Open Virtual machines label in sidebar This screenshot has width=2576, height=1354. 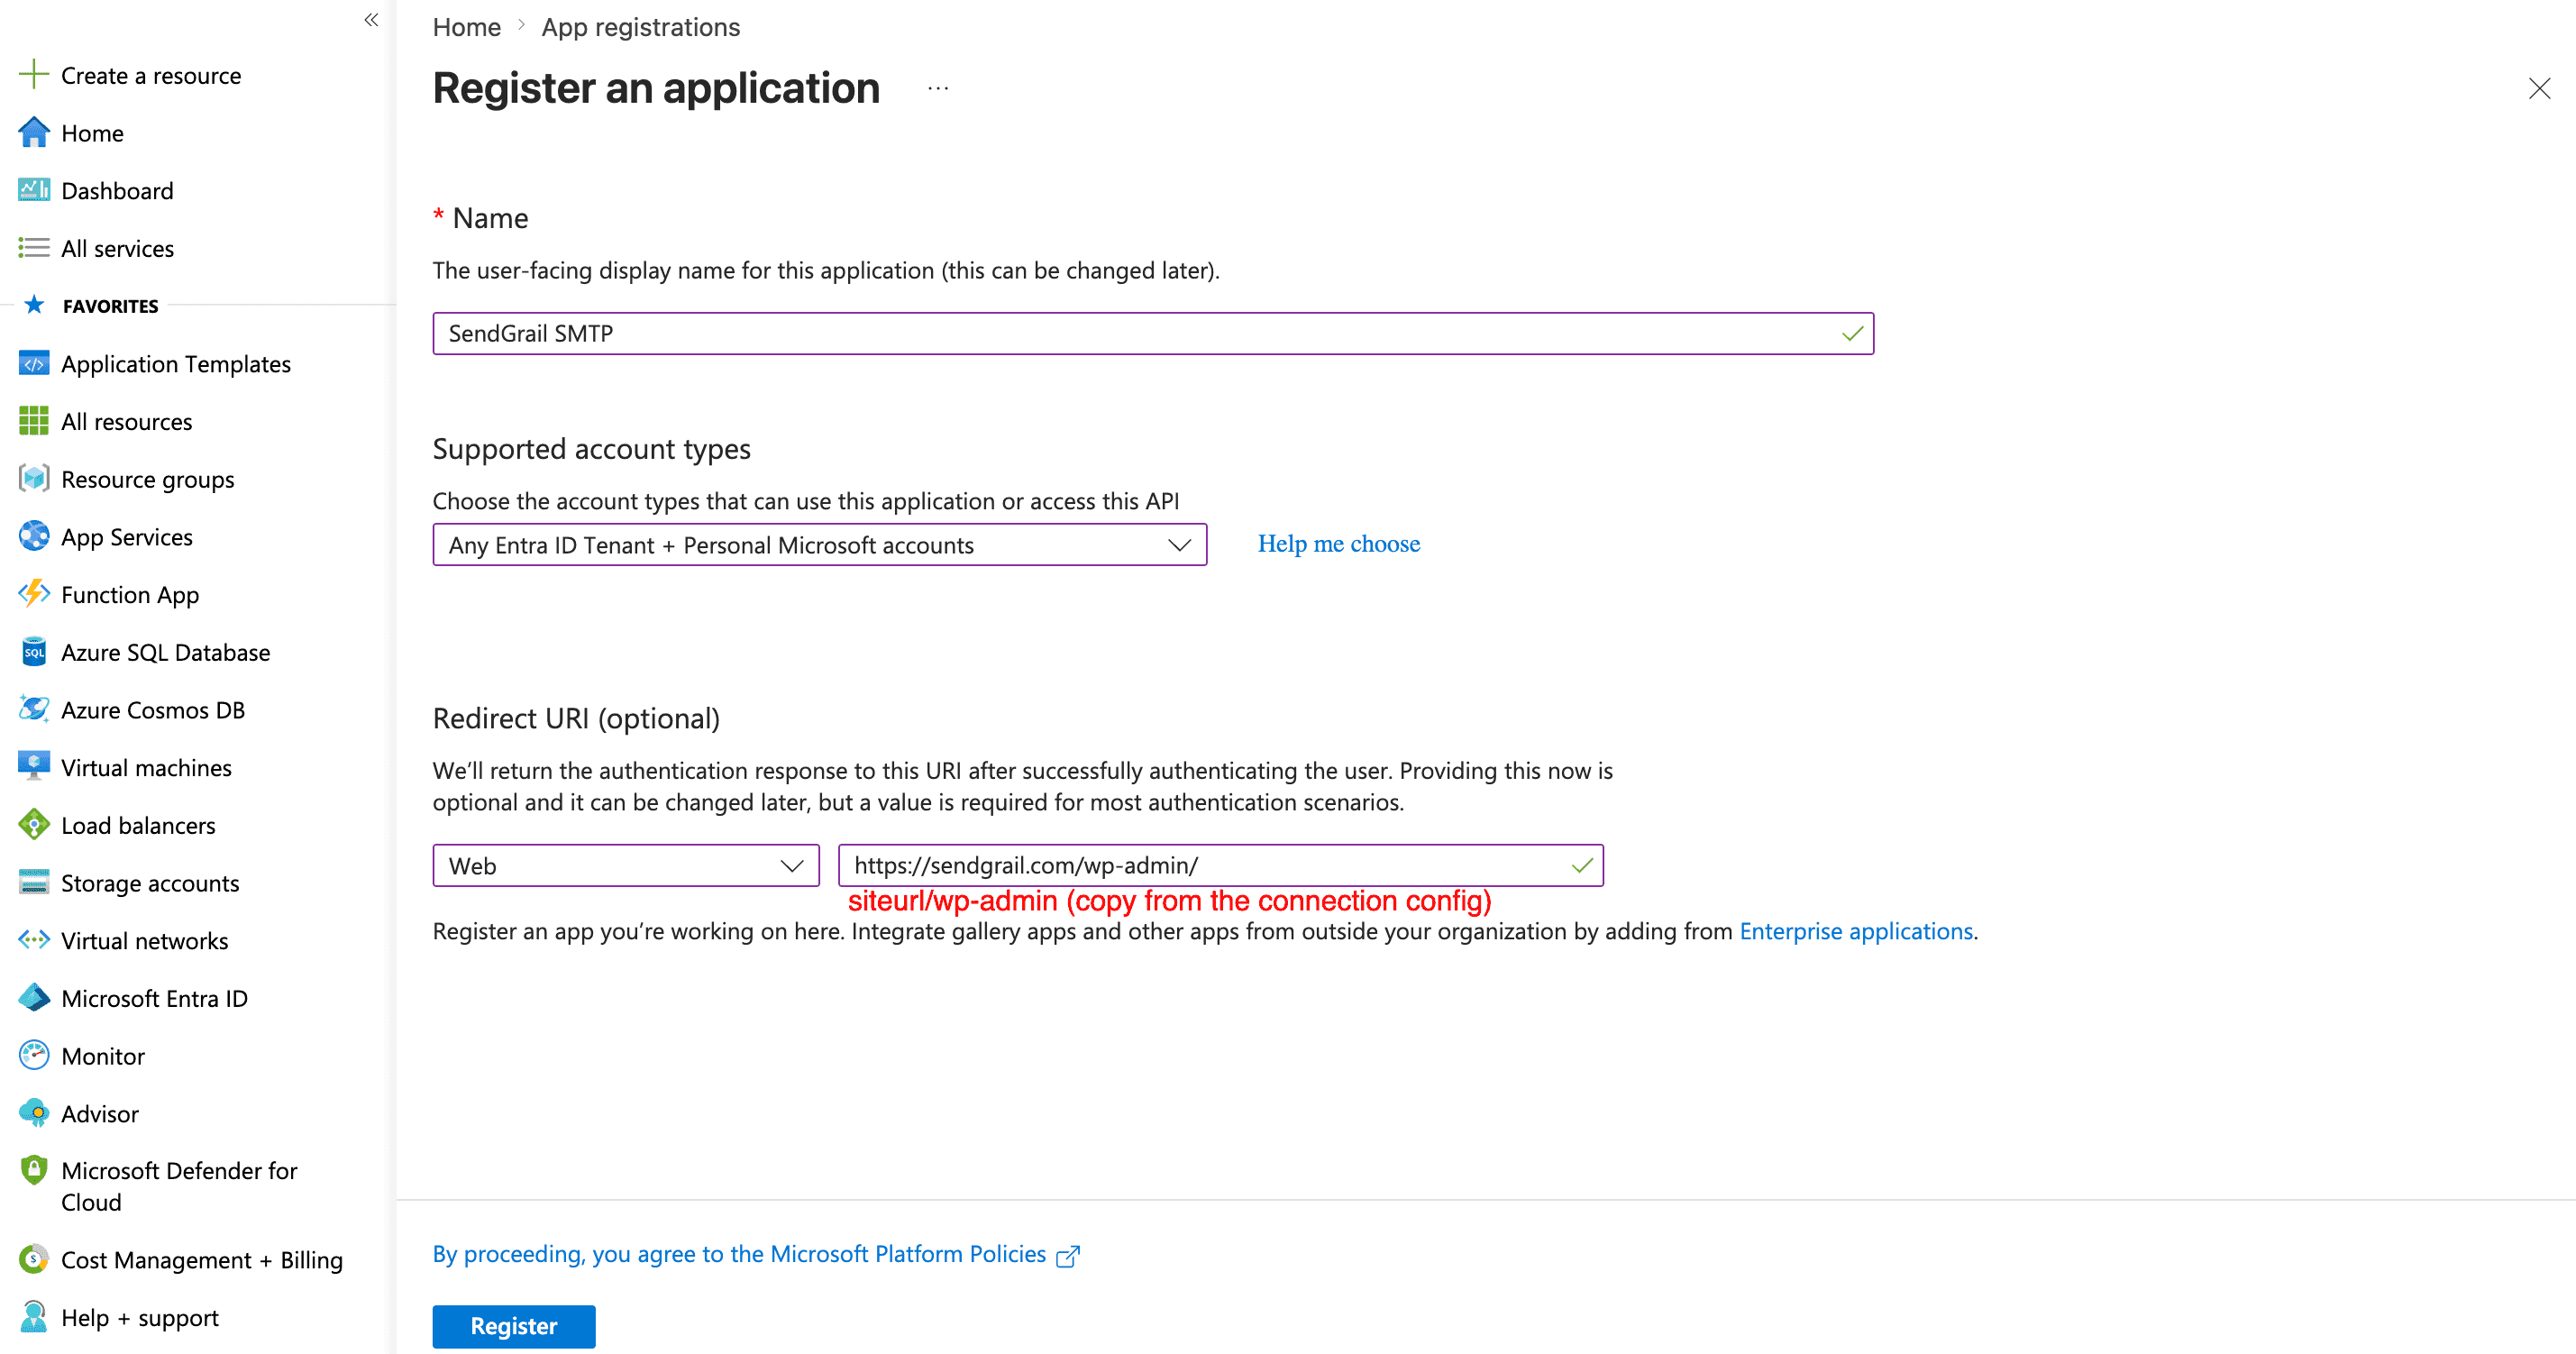146,767
